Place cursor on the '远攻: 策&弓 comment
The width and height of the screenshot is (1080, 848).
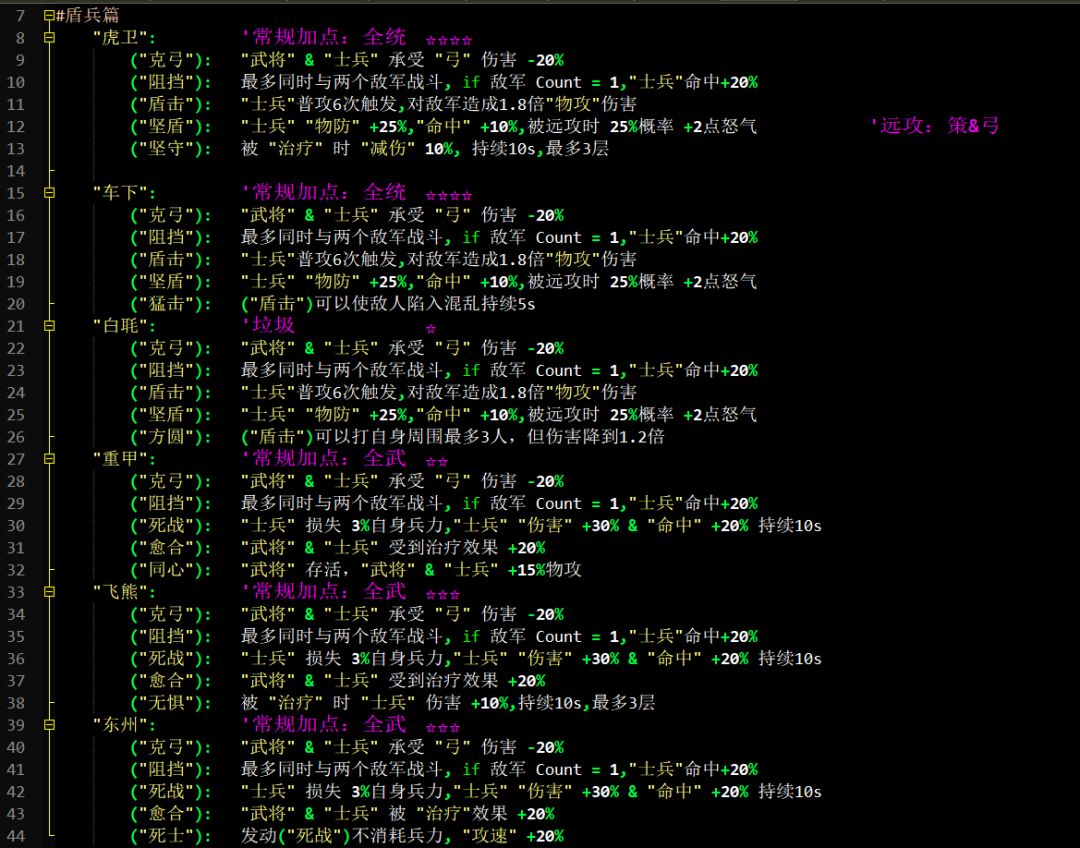(x=935, y=125)
